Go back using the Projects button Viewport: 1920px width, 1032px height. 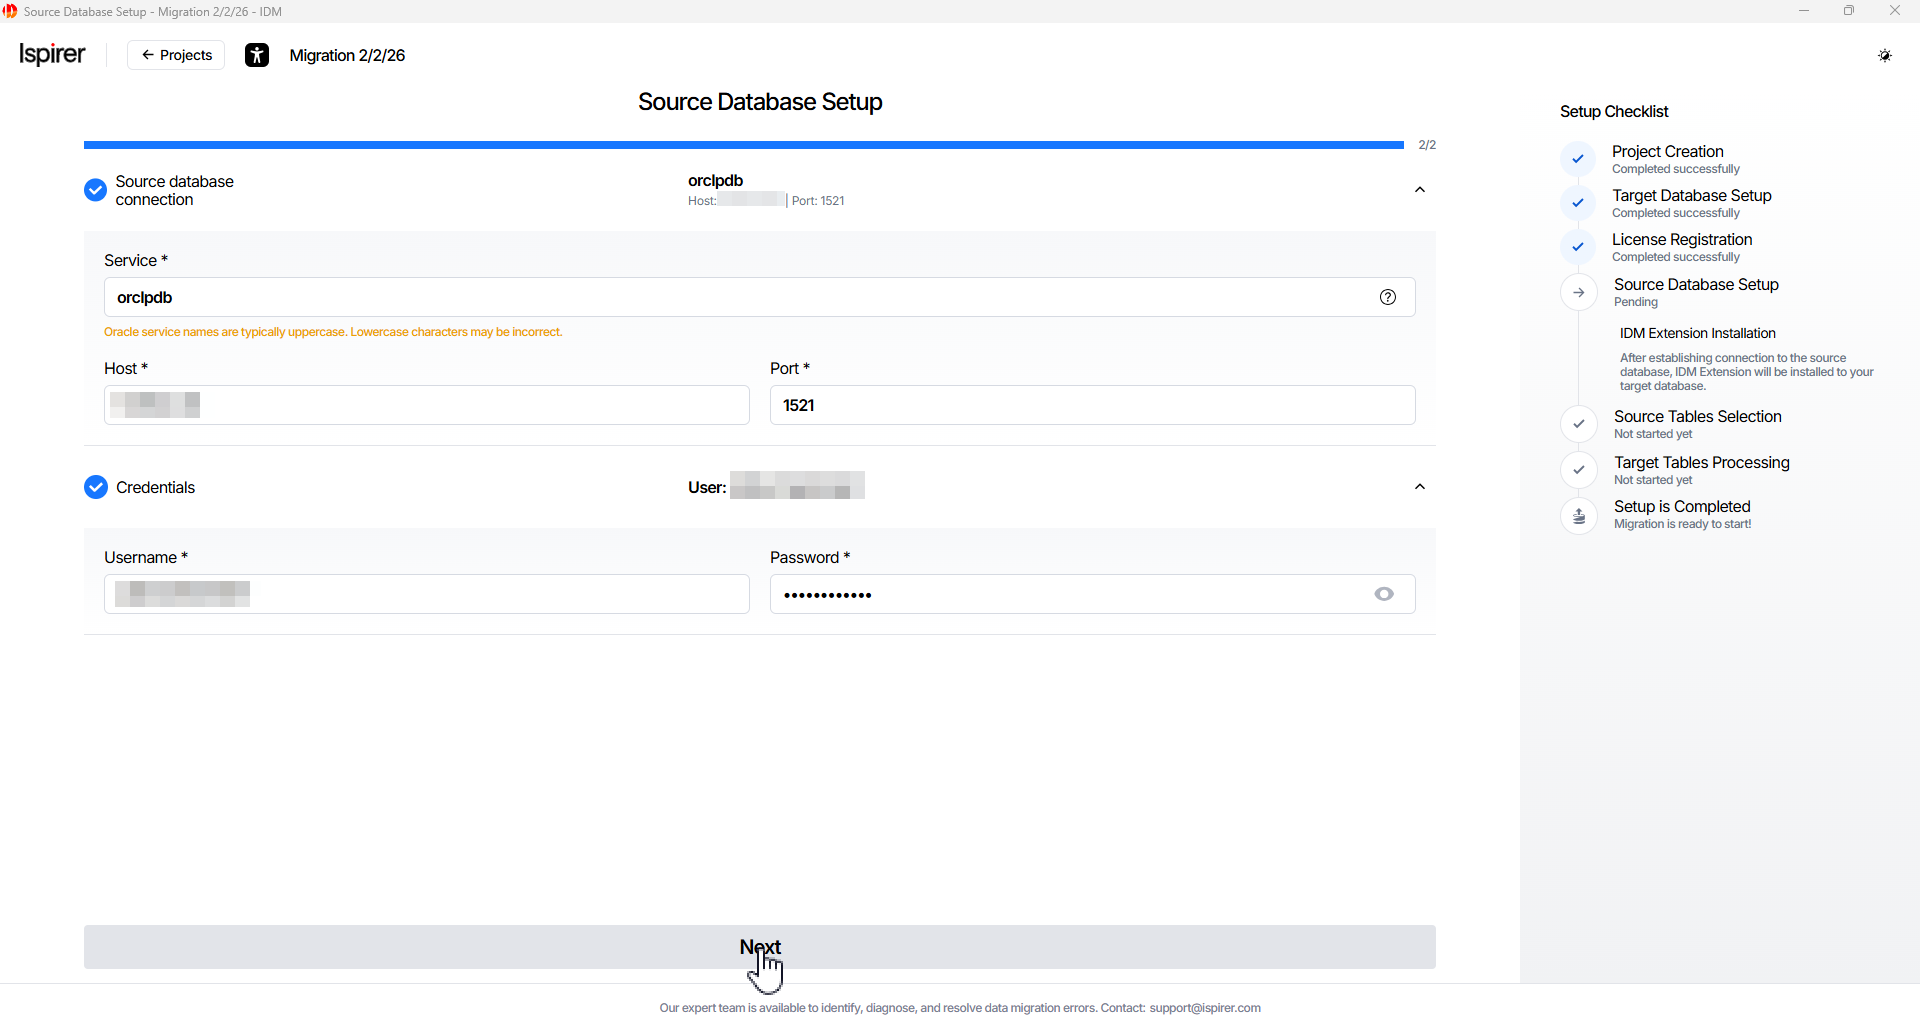pos(176,55)
